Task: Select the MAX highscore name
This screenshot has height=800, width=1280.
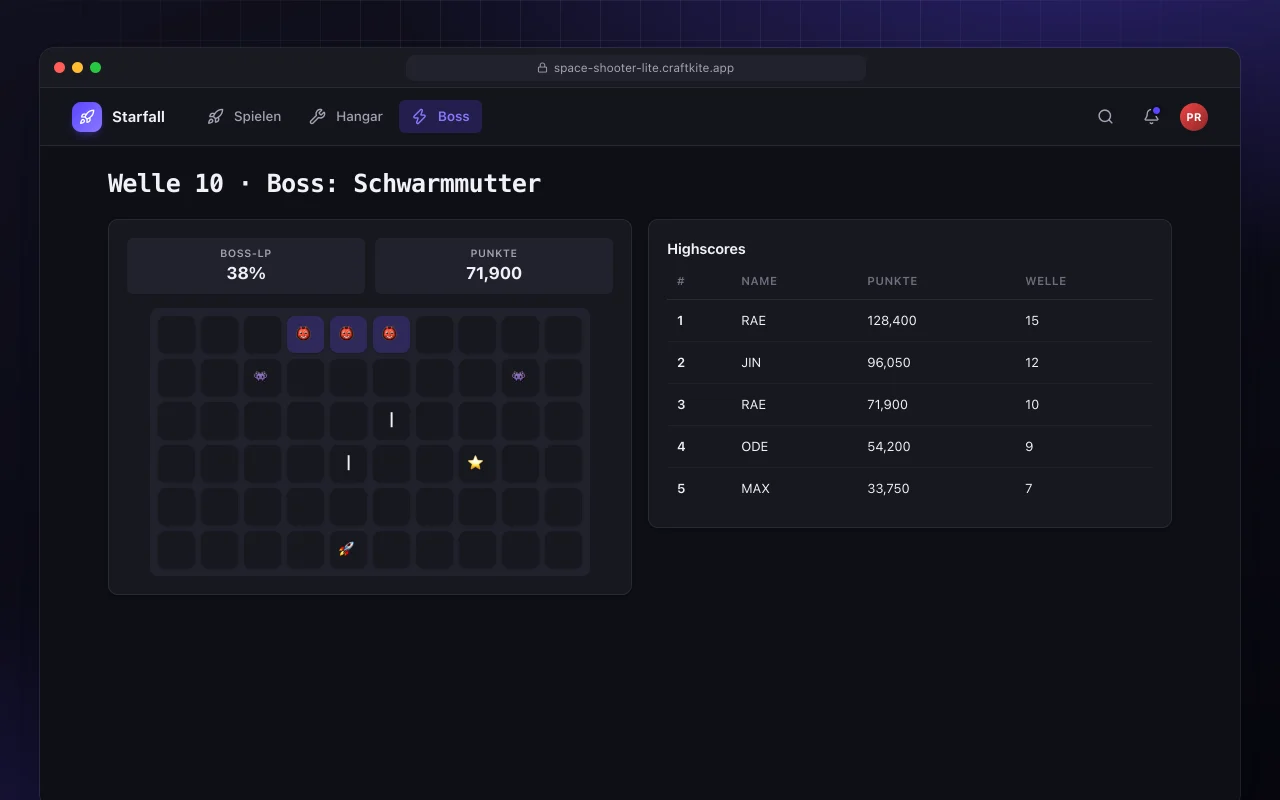Action: coord(756,489)
